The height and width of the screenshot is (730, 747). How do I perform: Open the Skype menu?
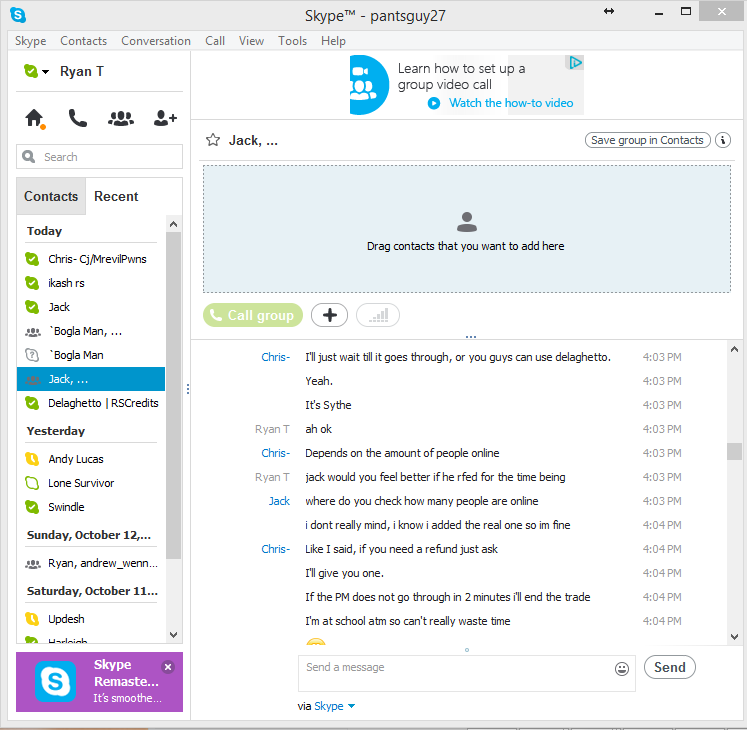30,41
